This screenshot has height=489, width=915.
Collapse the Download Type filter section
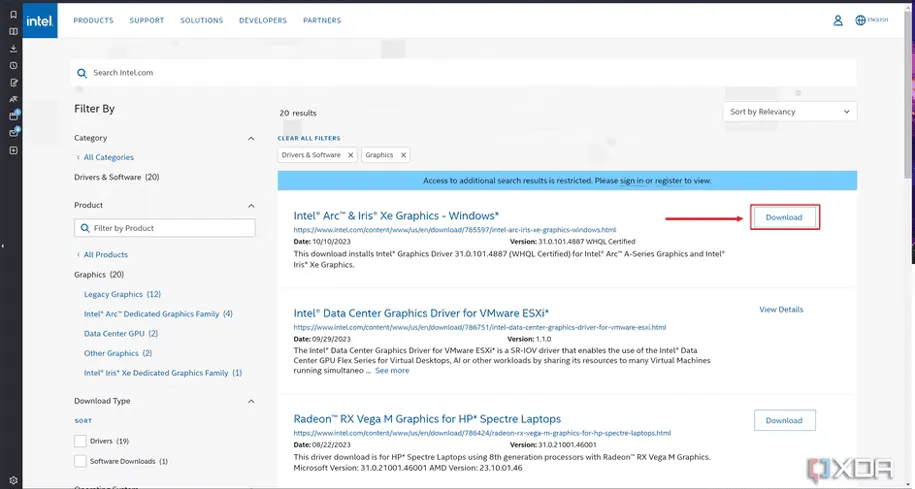tap(251, 401)
